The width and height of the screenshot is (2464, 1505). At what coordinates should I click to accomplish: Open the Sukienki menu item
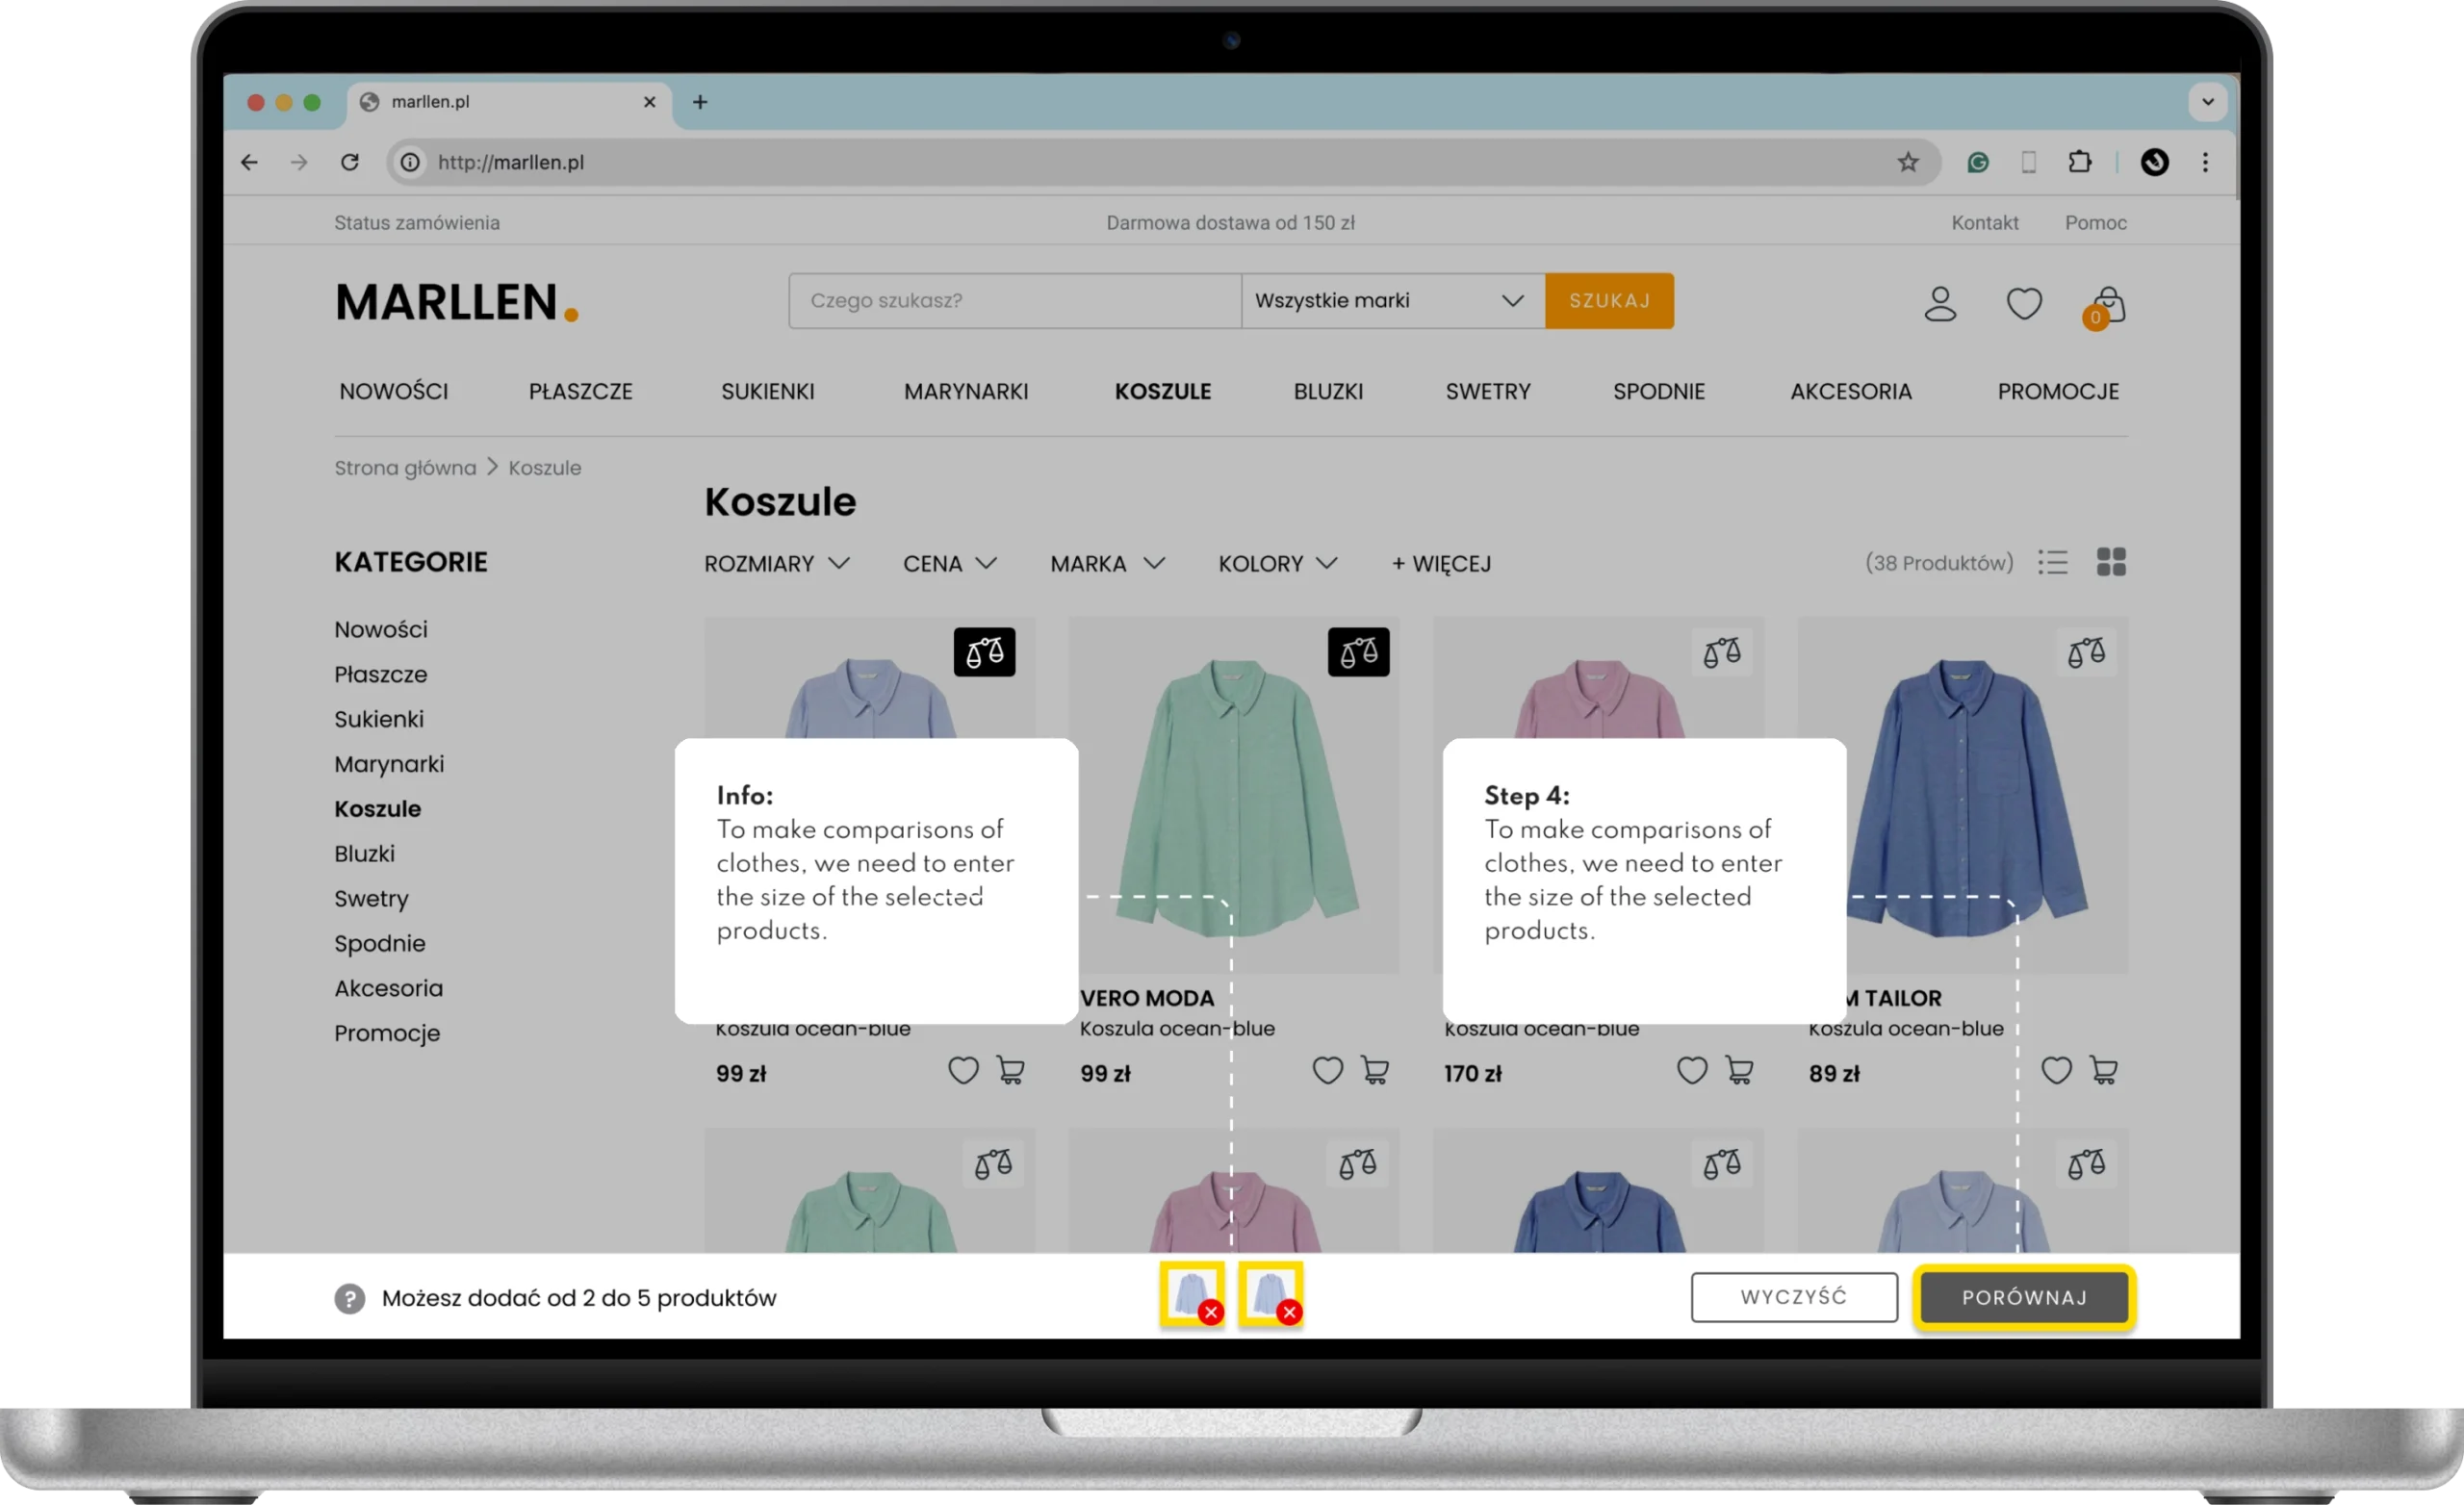[x=767, y=392]
